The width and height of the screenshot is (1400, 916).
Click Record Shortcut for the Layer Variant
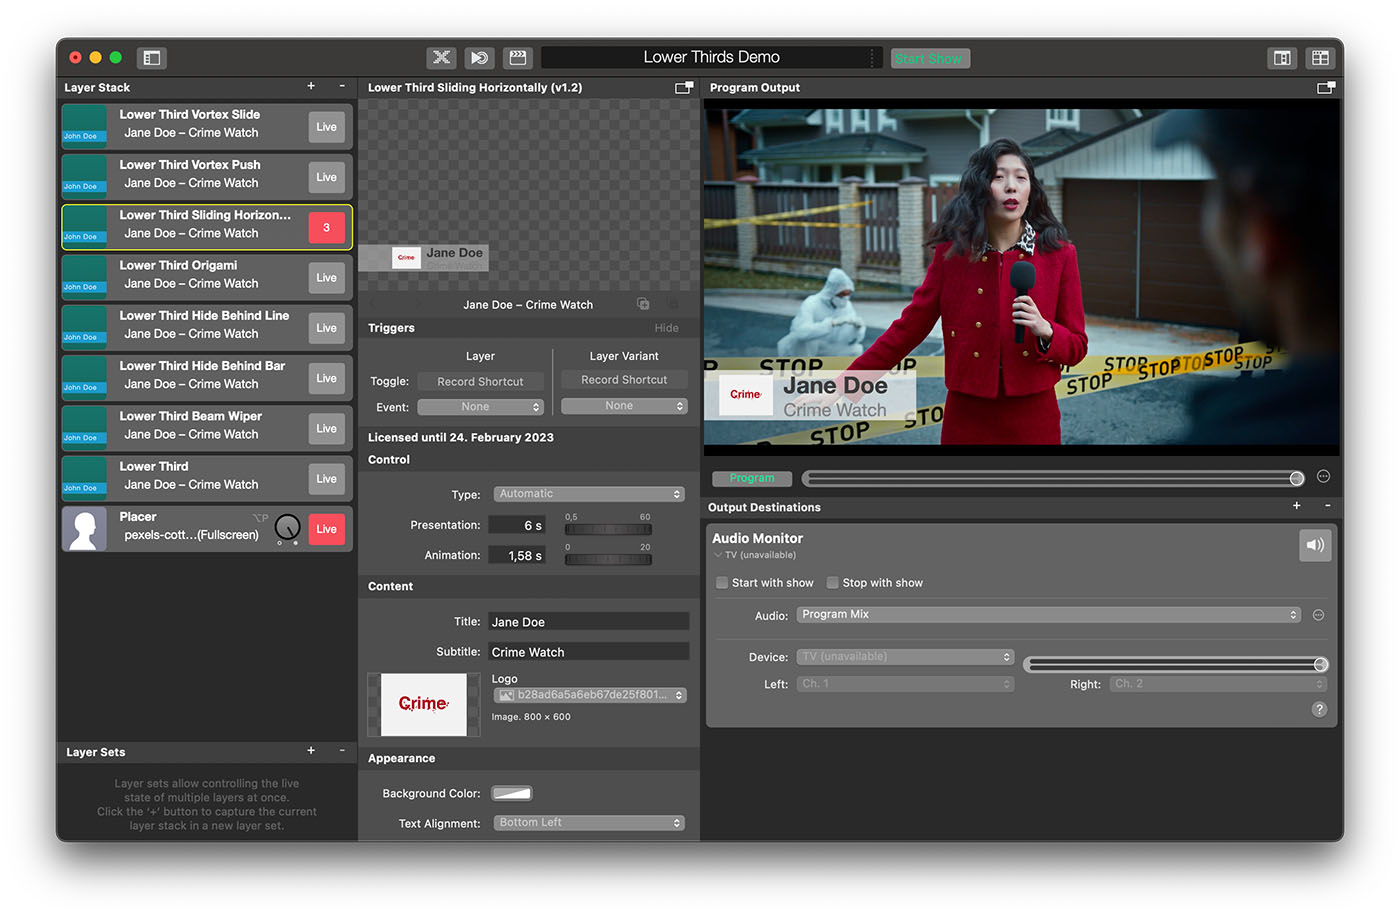[x=623, y=379]
